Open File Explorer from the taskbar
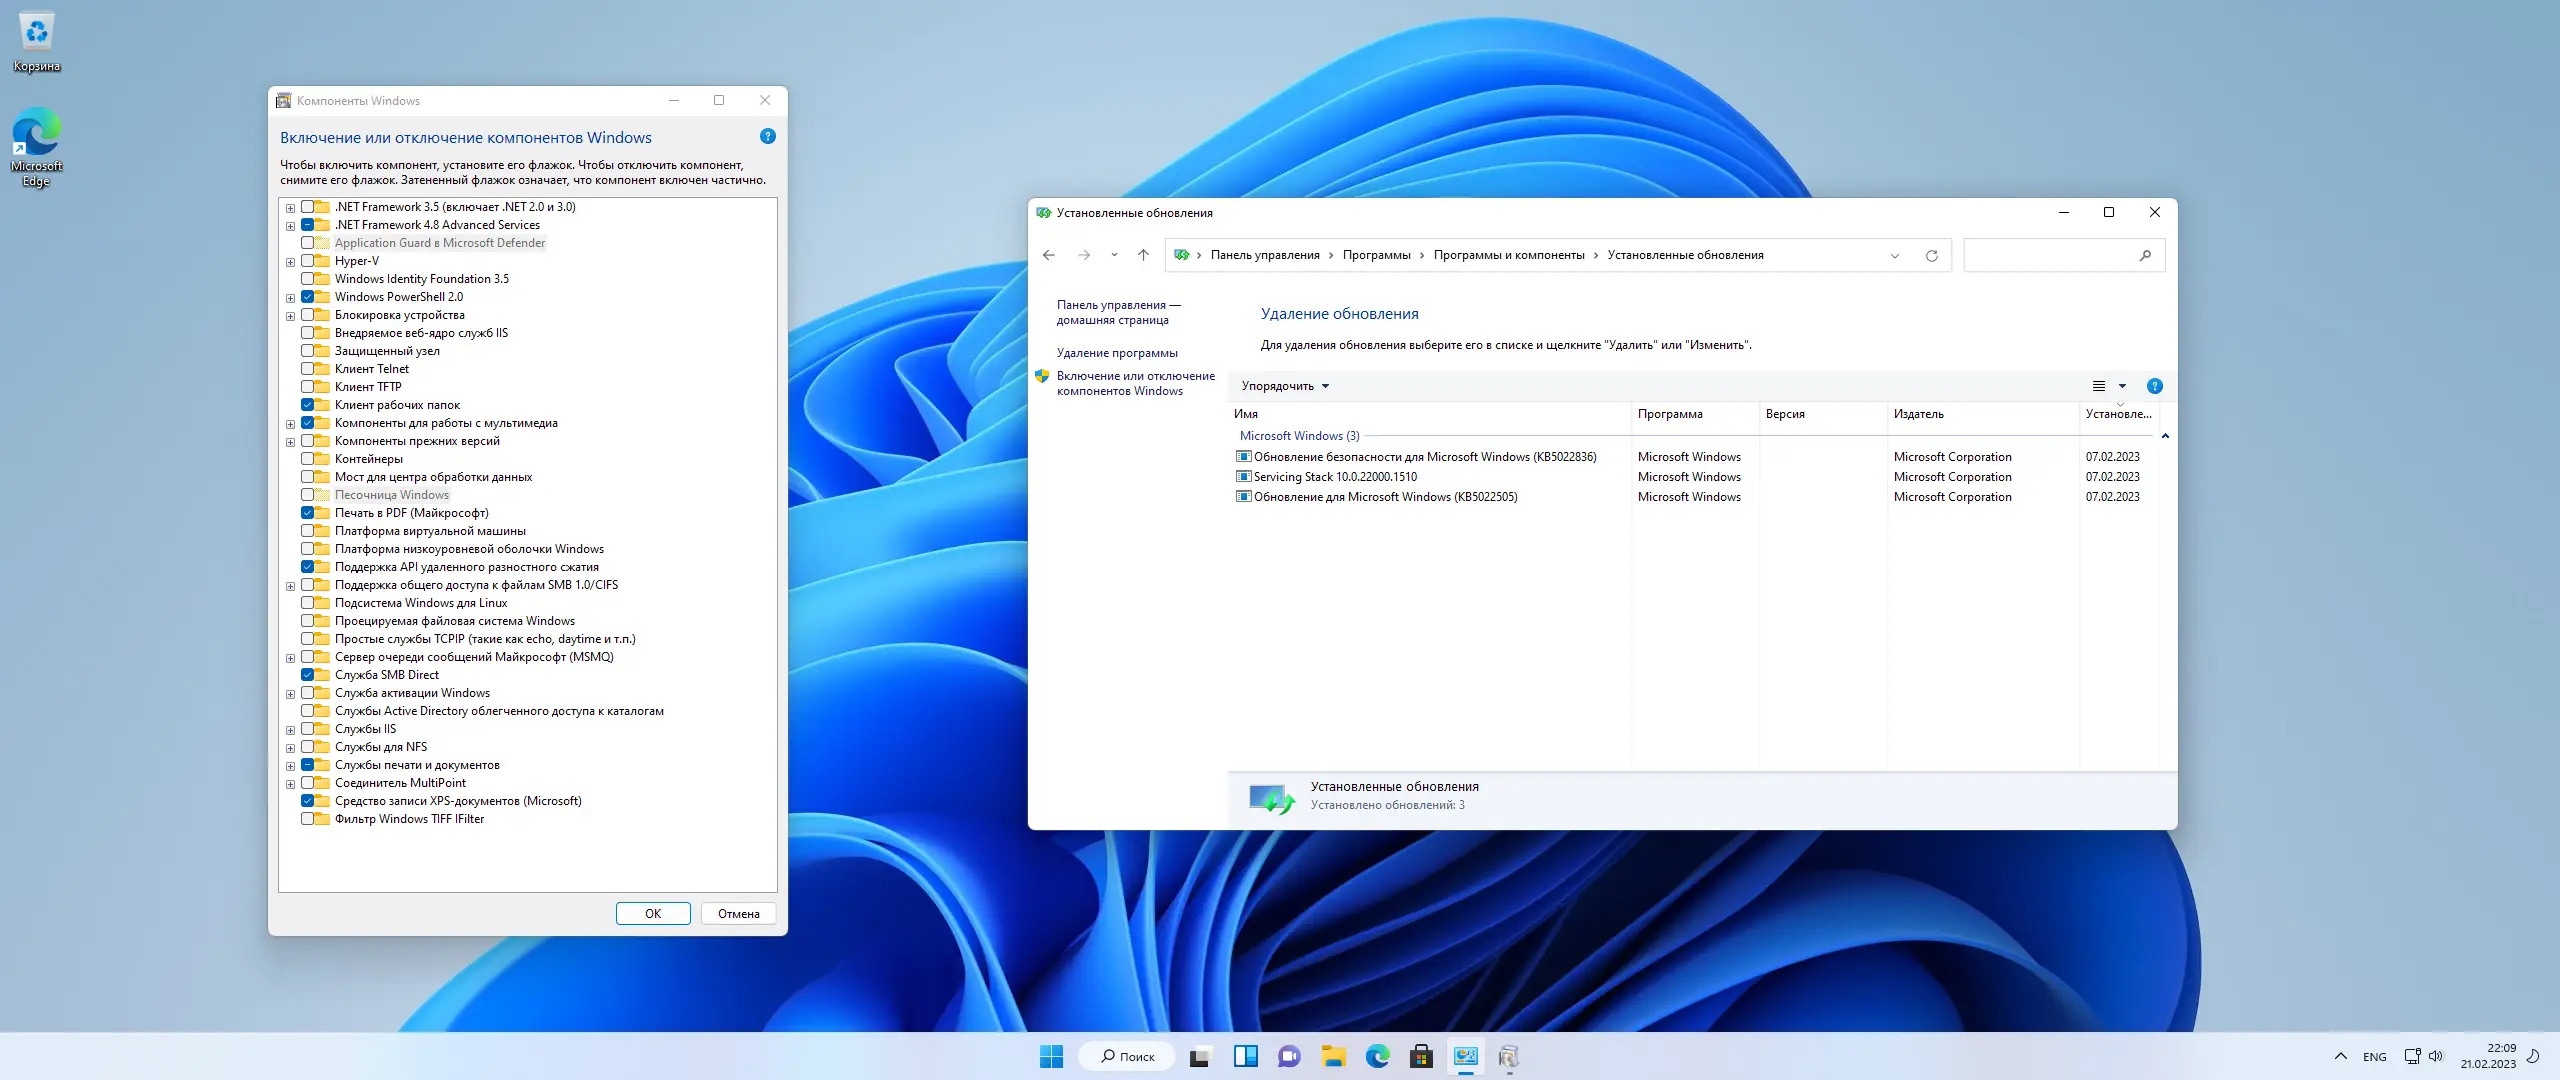Viewport: 2560px width, 1080px height. pyautogui.click(x=1333, y=1057)
